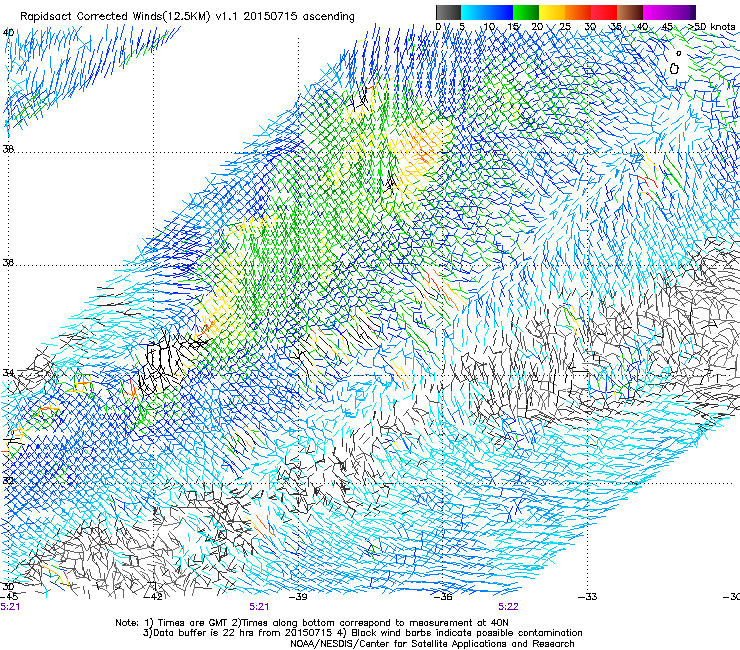Screen dimensions: 740x650
Task: Click the legend's '40' knots tick label
Action: (642, 26)
